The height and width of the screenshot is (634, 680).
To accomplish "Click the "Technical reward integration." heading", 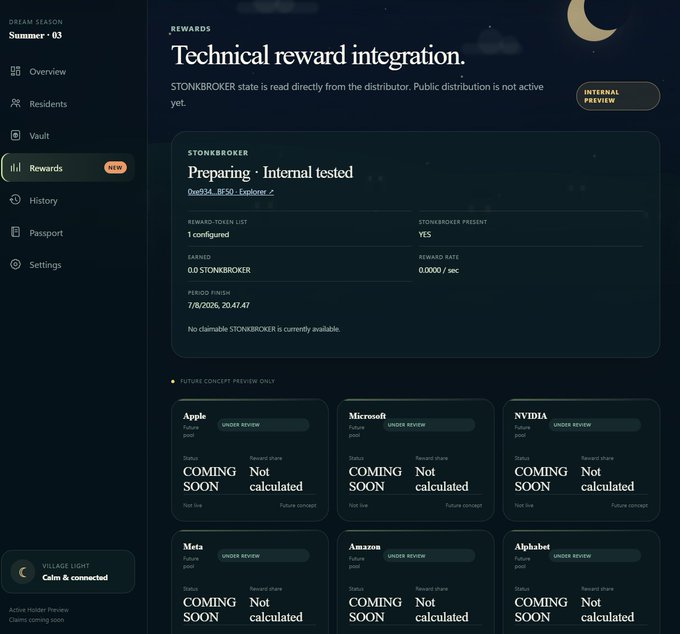I will pyautogui.click(x=318, y=56).
